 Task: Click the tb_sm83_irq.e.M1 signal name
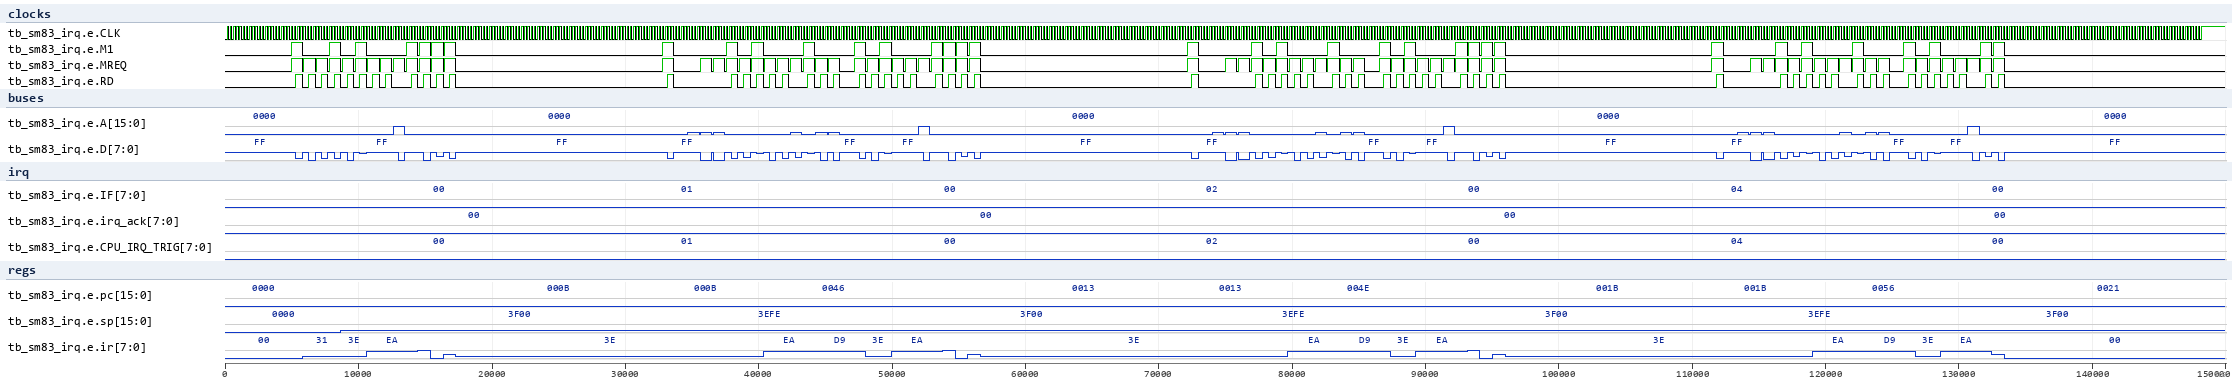tap(61, 49)
